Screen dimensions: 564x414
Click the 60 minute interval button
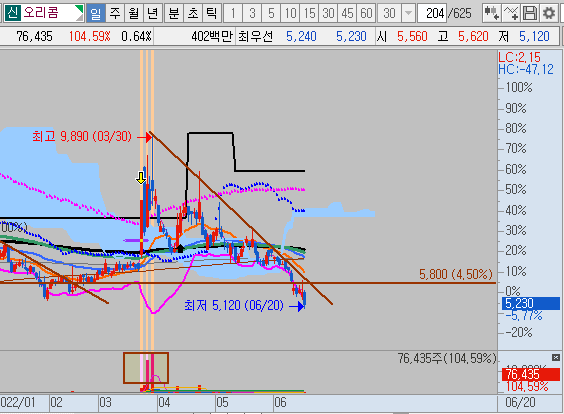point(366,13)
